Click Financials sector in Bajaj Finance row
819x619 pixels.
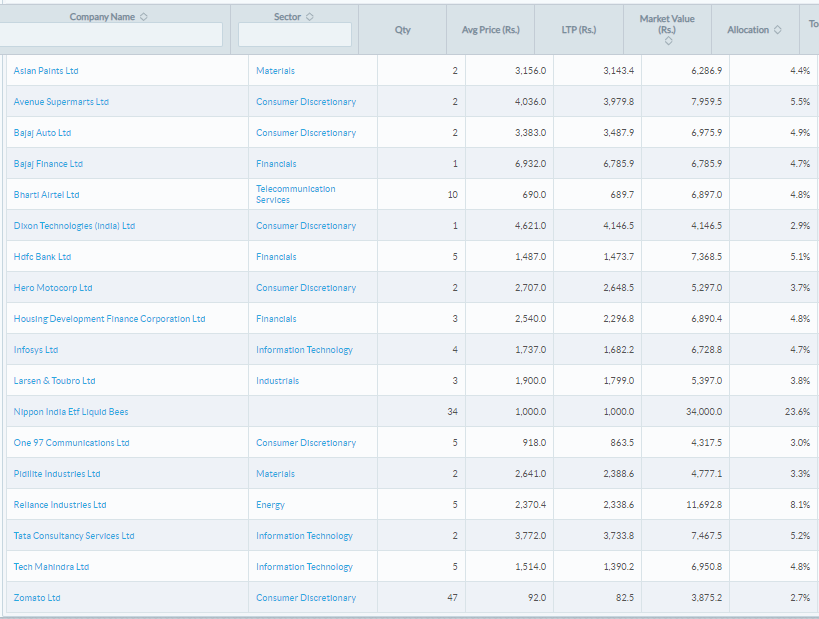click(x=276, y=163)
